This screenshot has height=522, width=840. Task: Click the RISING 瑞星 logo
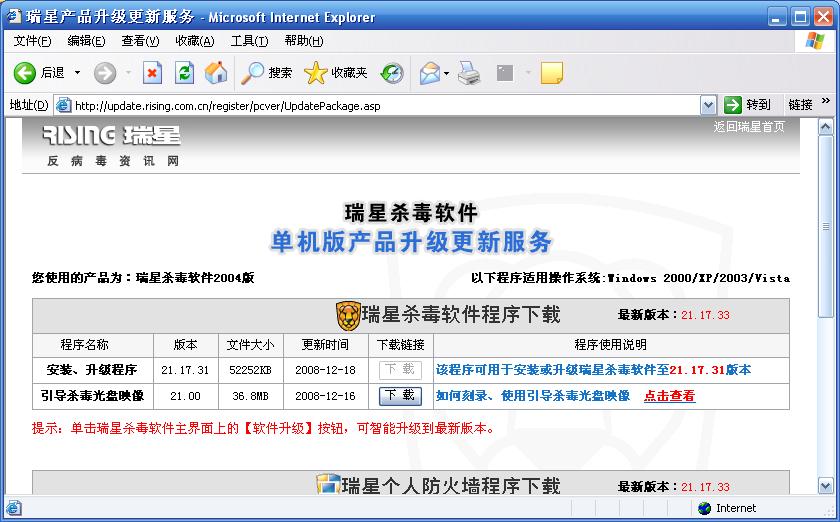(x=111, y=135)
